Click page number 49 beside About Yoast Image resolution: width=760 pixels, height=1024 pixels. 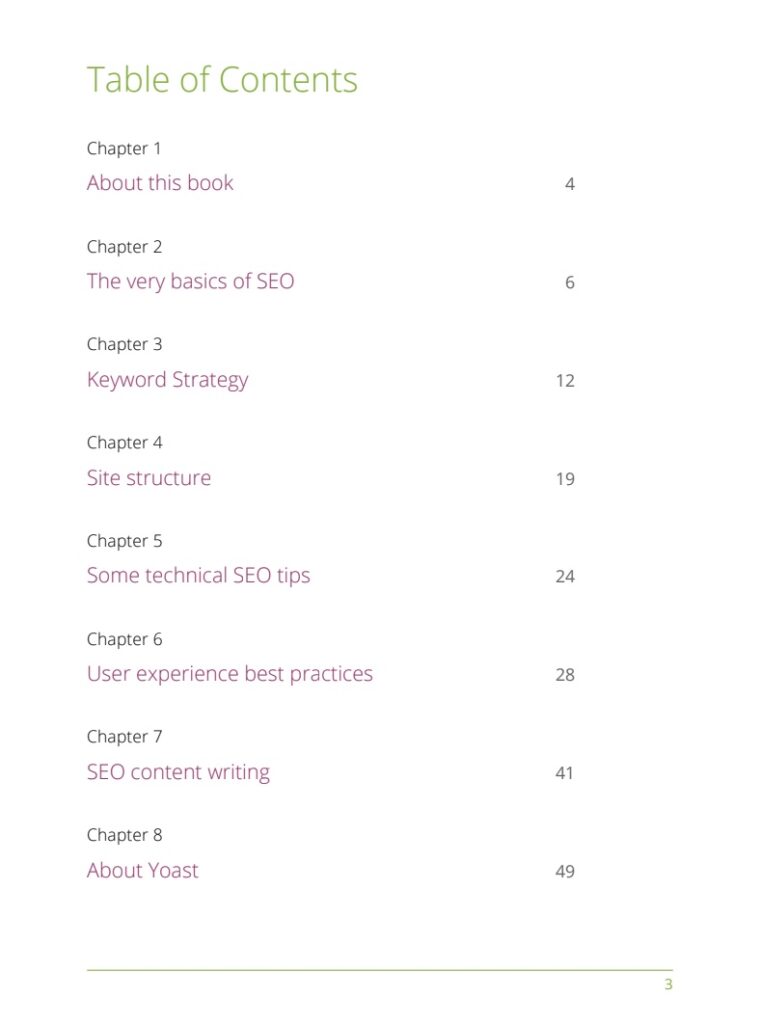tap(565, 871)
